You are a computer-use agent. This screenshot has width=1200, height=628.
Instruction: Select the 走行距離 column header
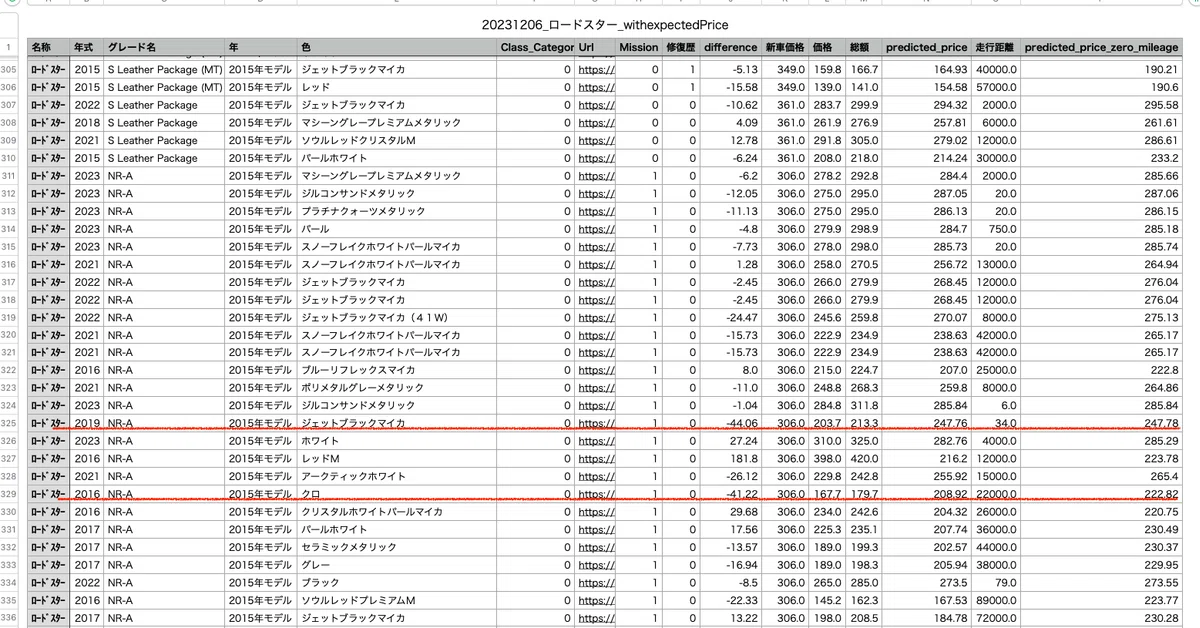(x=996, y=47)
